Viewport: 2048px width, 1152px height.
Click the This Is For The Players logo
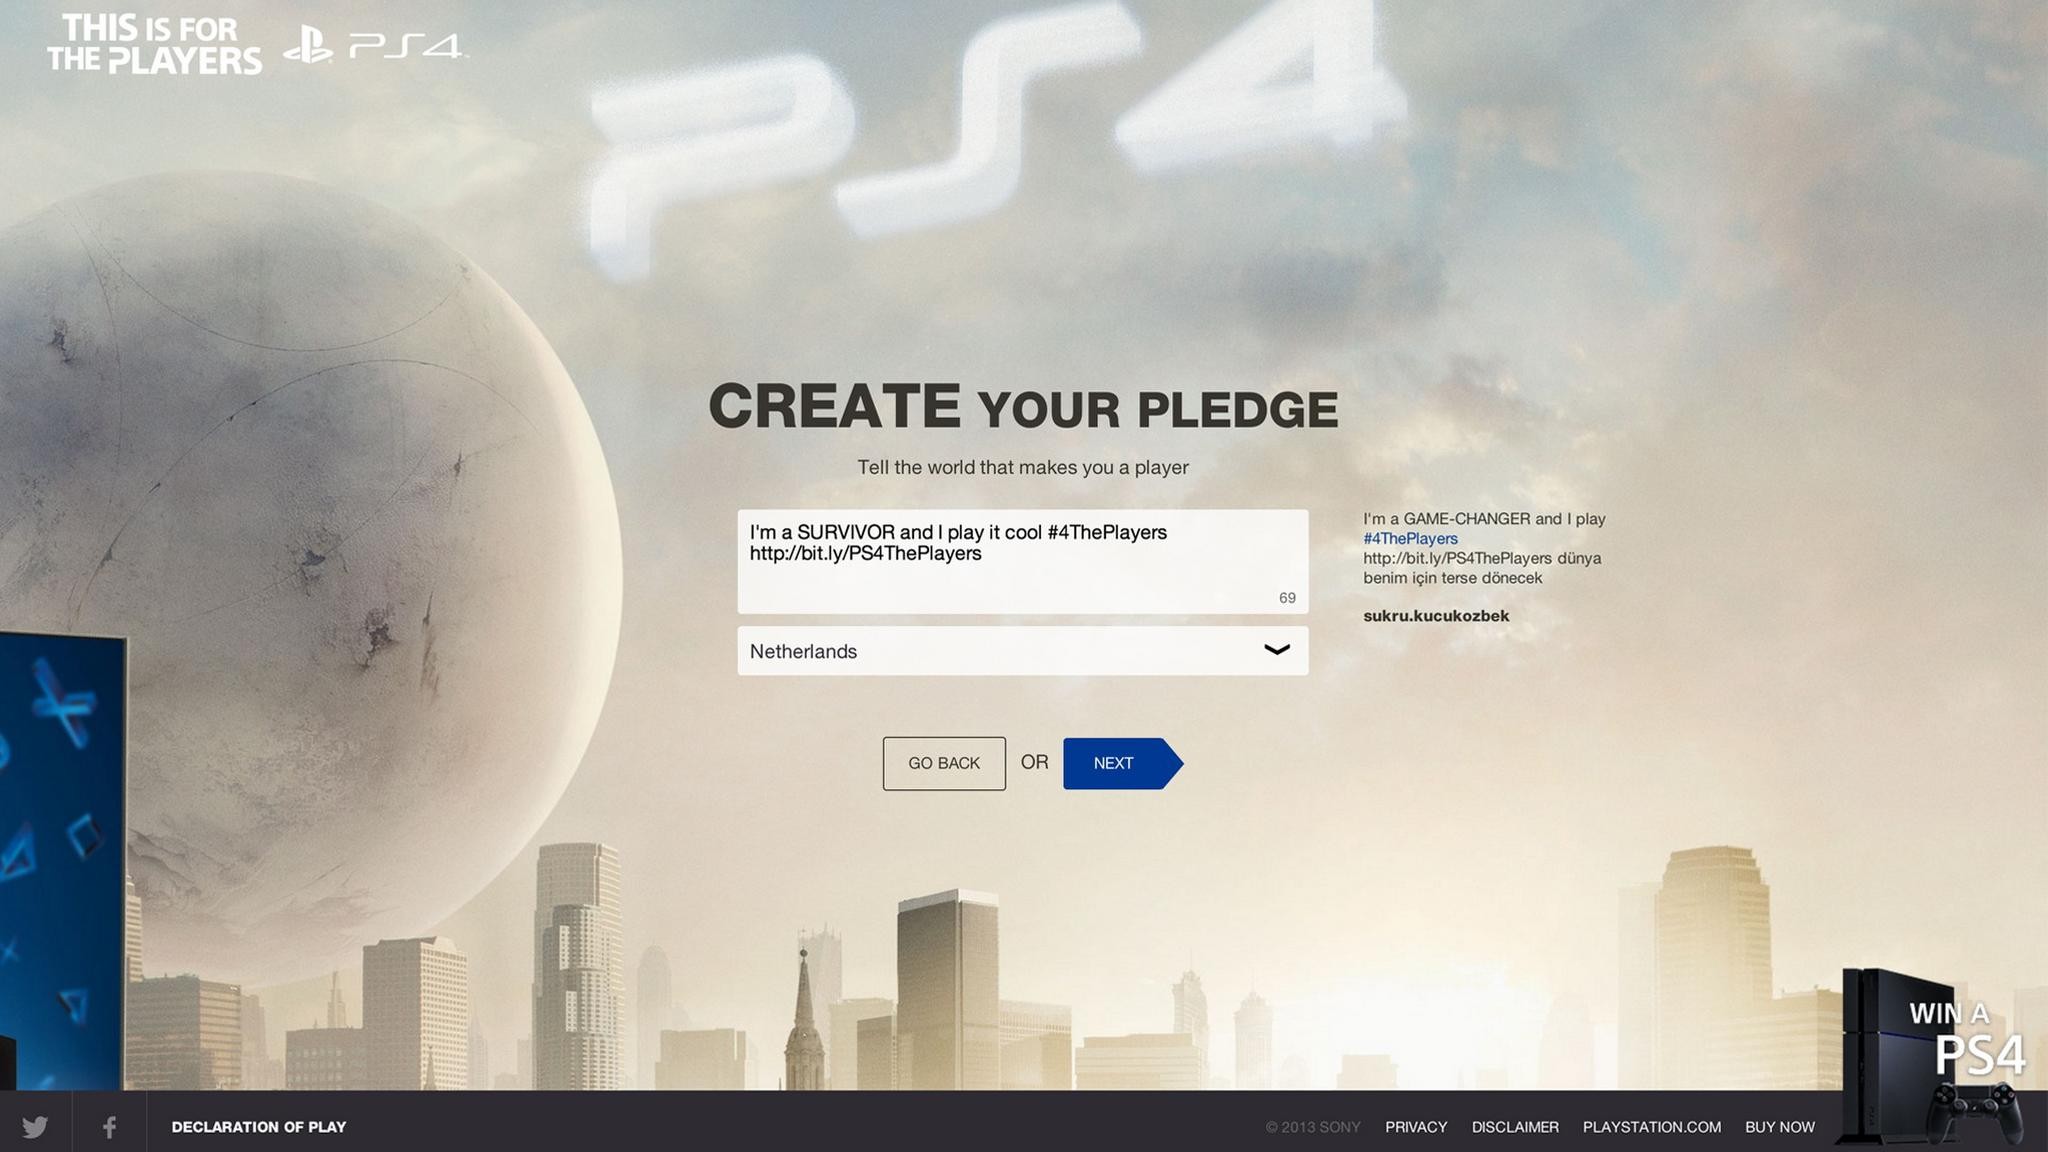point(154,44)
